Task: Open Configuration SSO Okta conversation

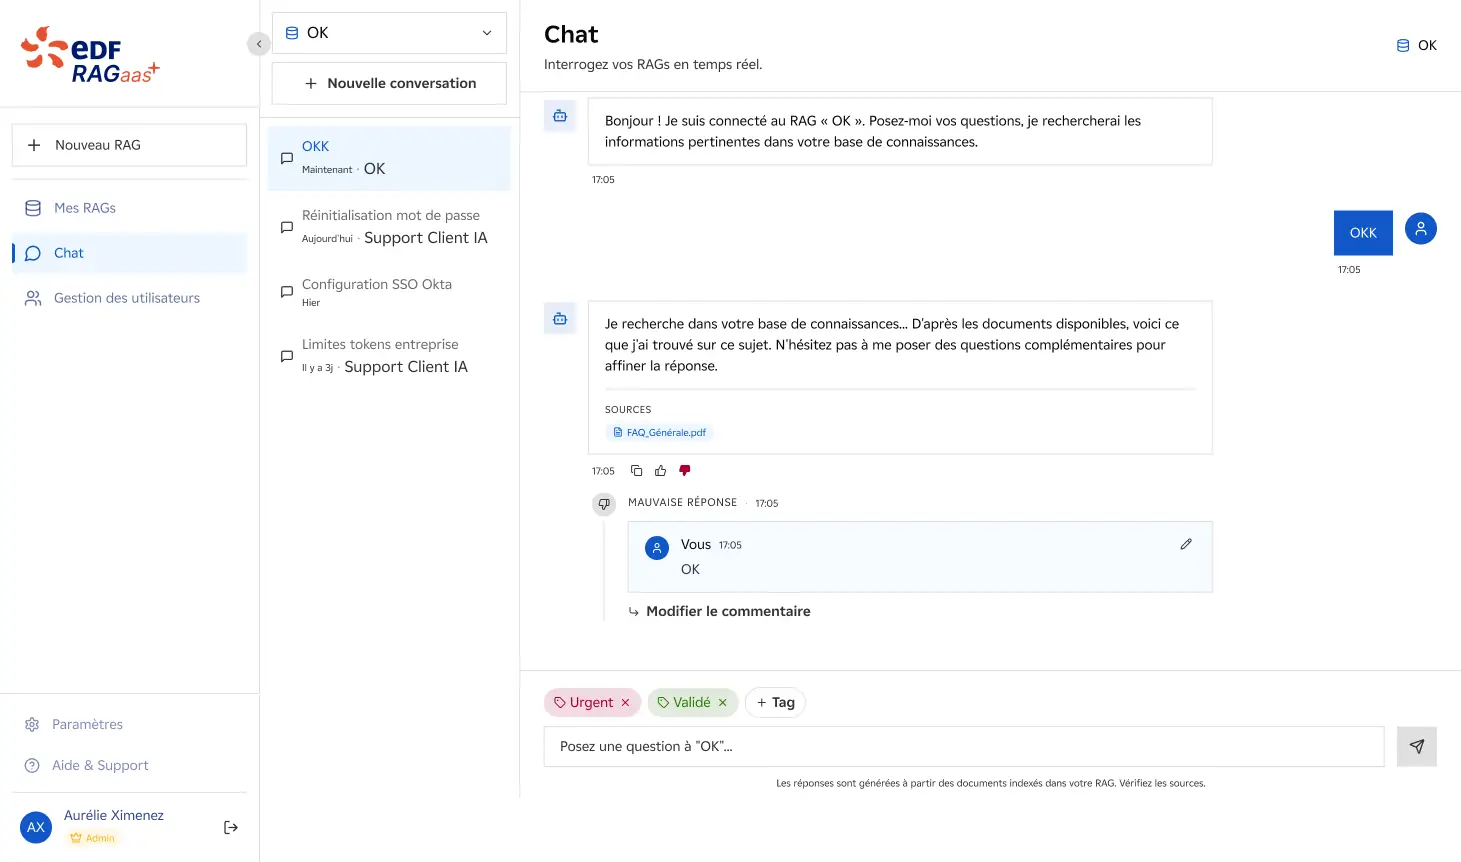Action: tap(389, 292)
